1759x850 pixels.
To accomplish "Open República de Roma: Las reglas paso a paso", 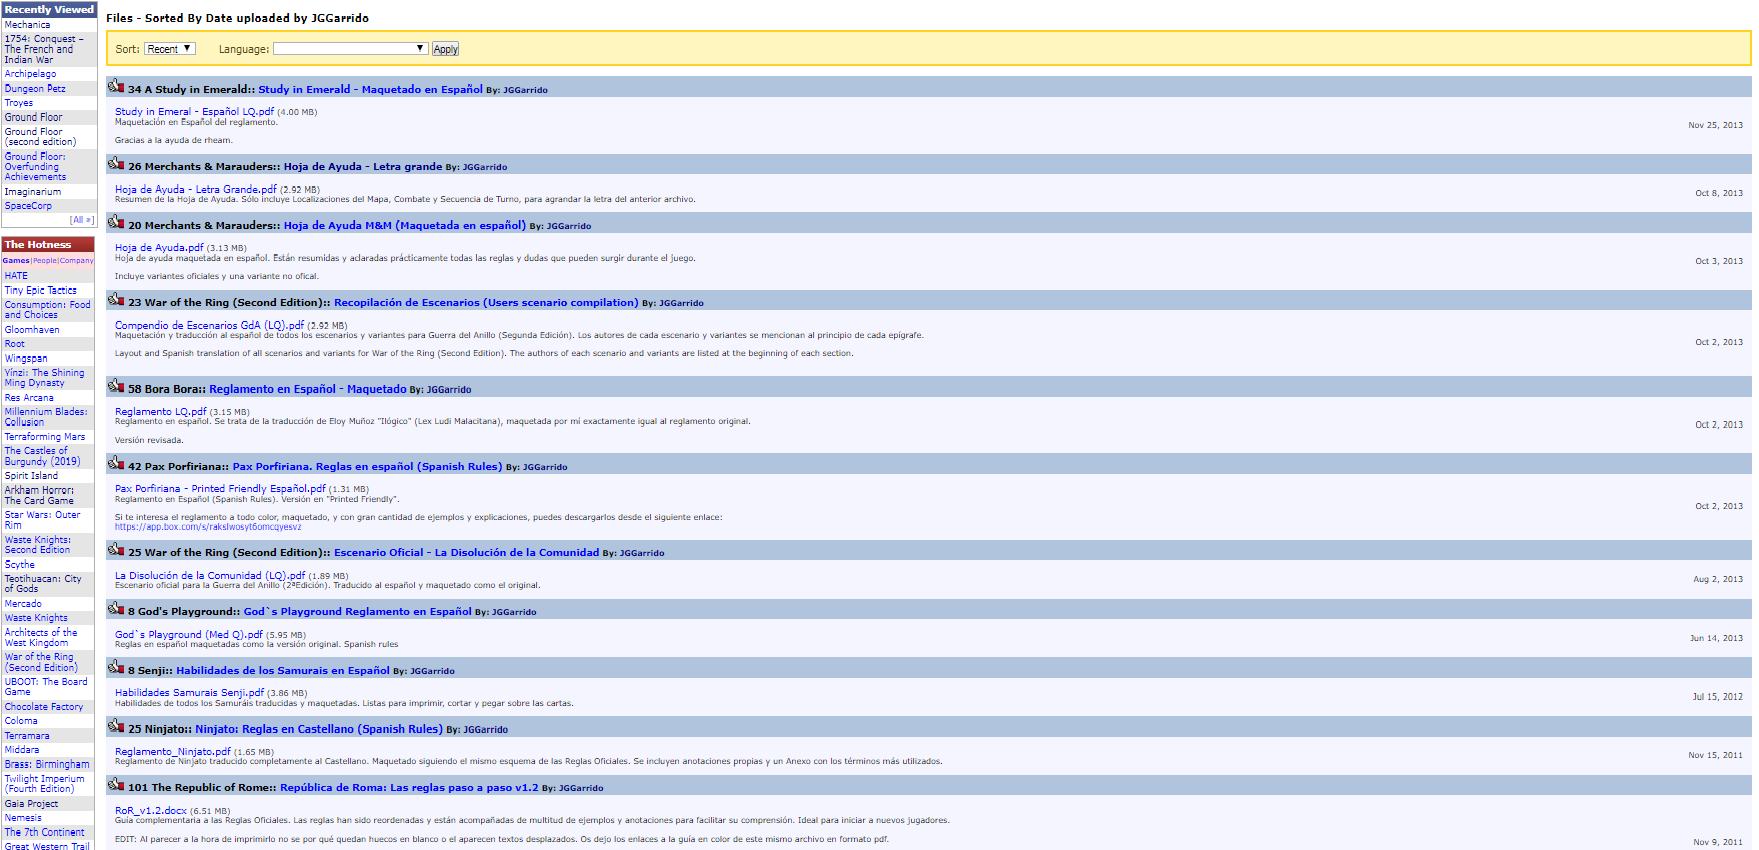I will (409, 787).
